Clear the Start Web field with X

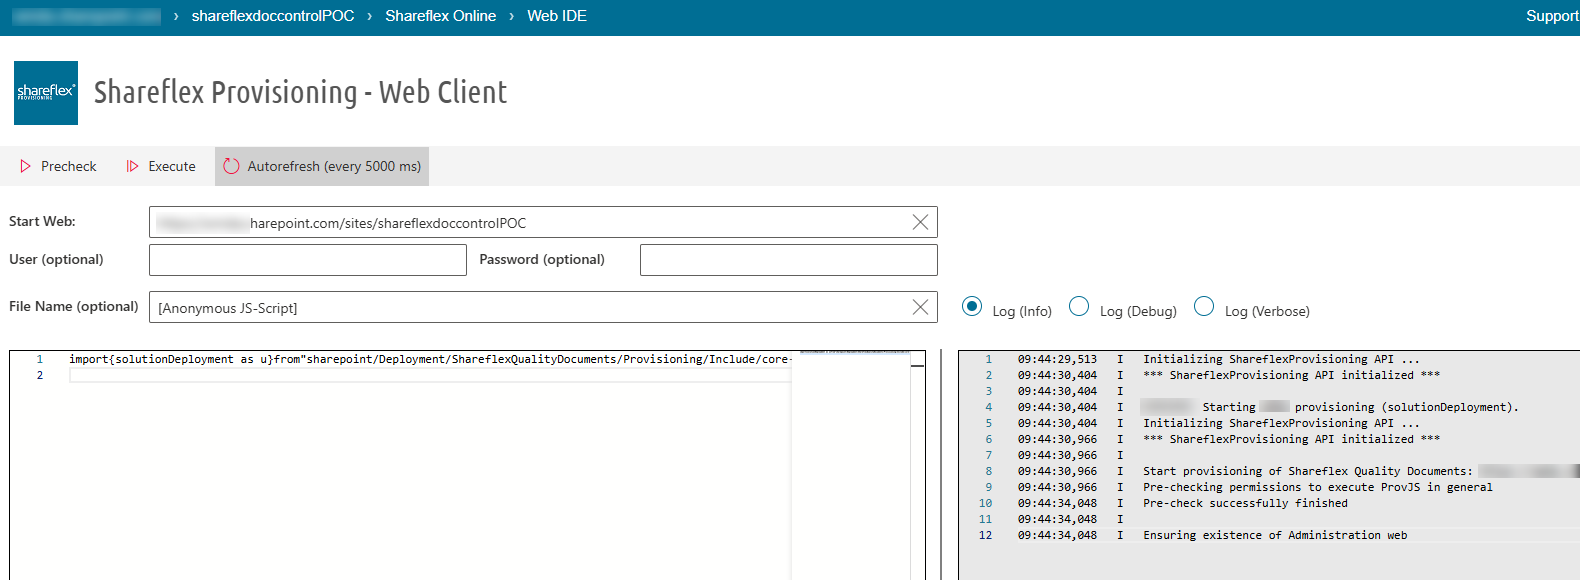click(x=921, y=222)
